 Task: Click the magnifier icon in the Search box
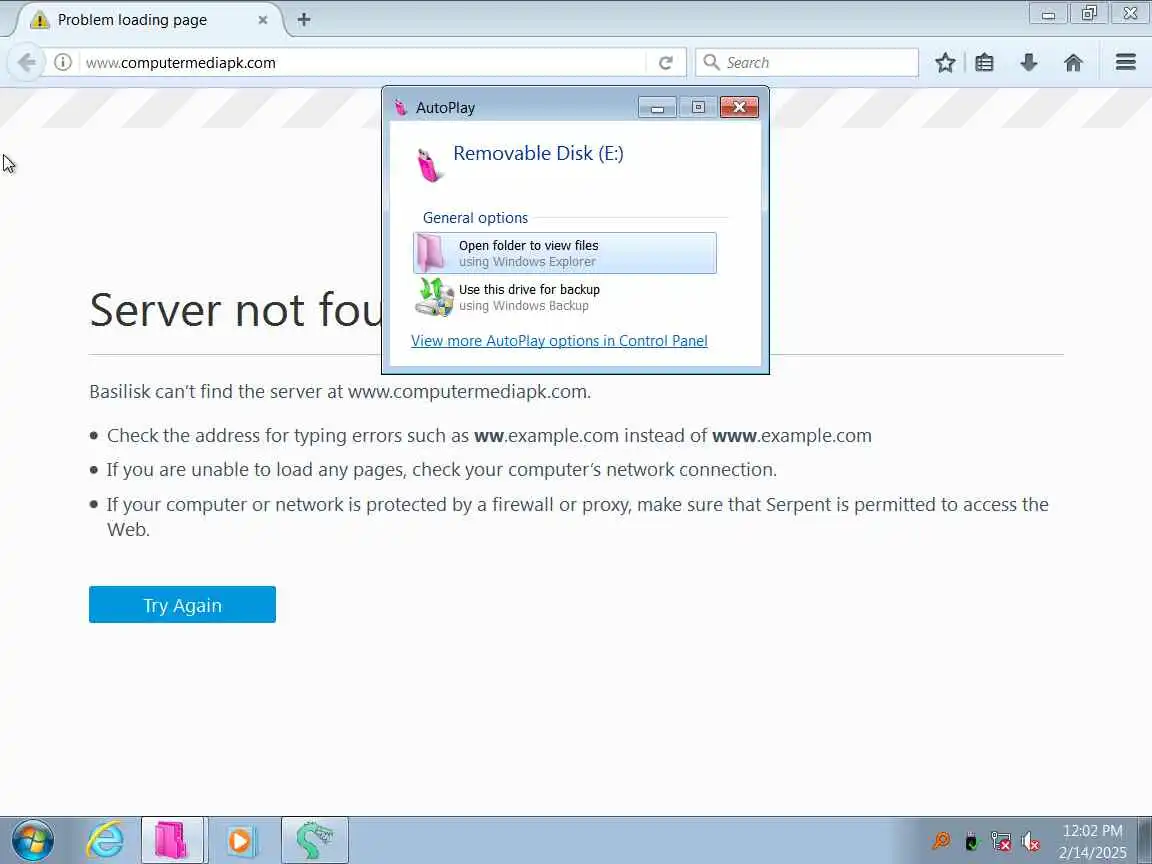tap(711, 62)
